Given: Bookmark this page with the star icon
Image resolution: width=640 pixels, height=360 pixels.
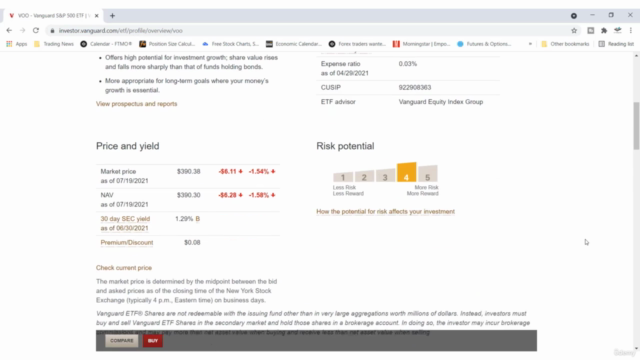Looking at the screenshot, I should [574, 31].
